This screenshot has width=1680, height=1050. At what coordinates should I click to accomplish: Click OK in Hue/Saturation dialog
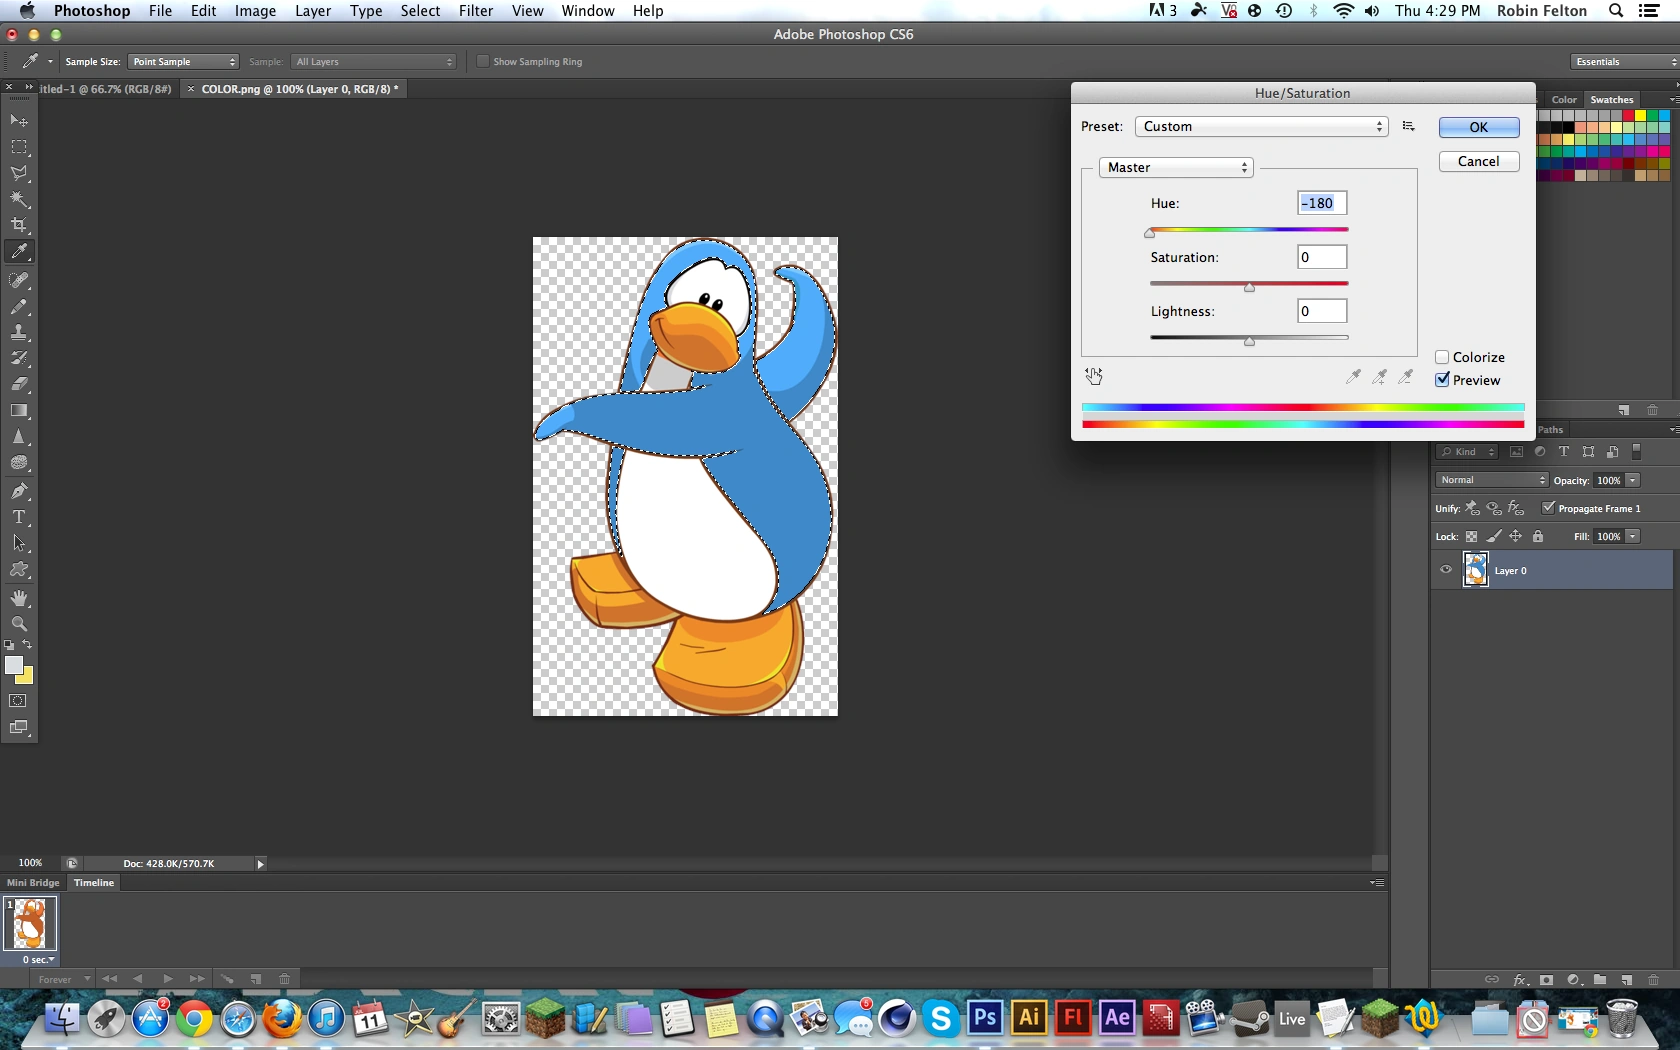point(1478,127)
